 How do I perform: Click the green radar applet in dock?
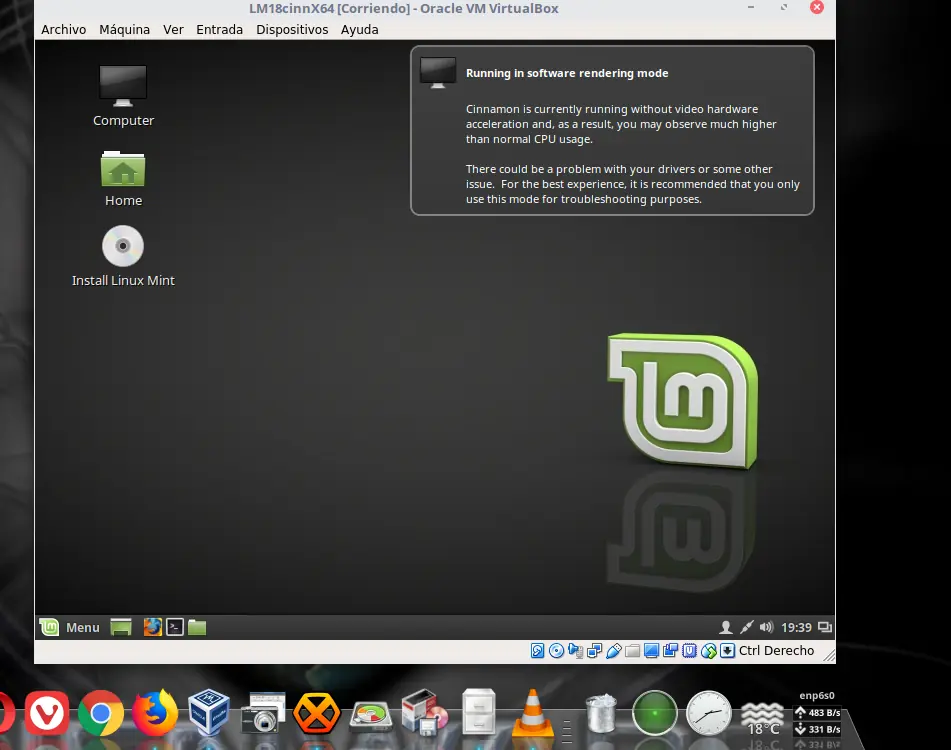pos(654,713)
